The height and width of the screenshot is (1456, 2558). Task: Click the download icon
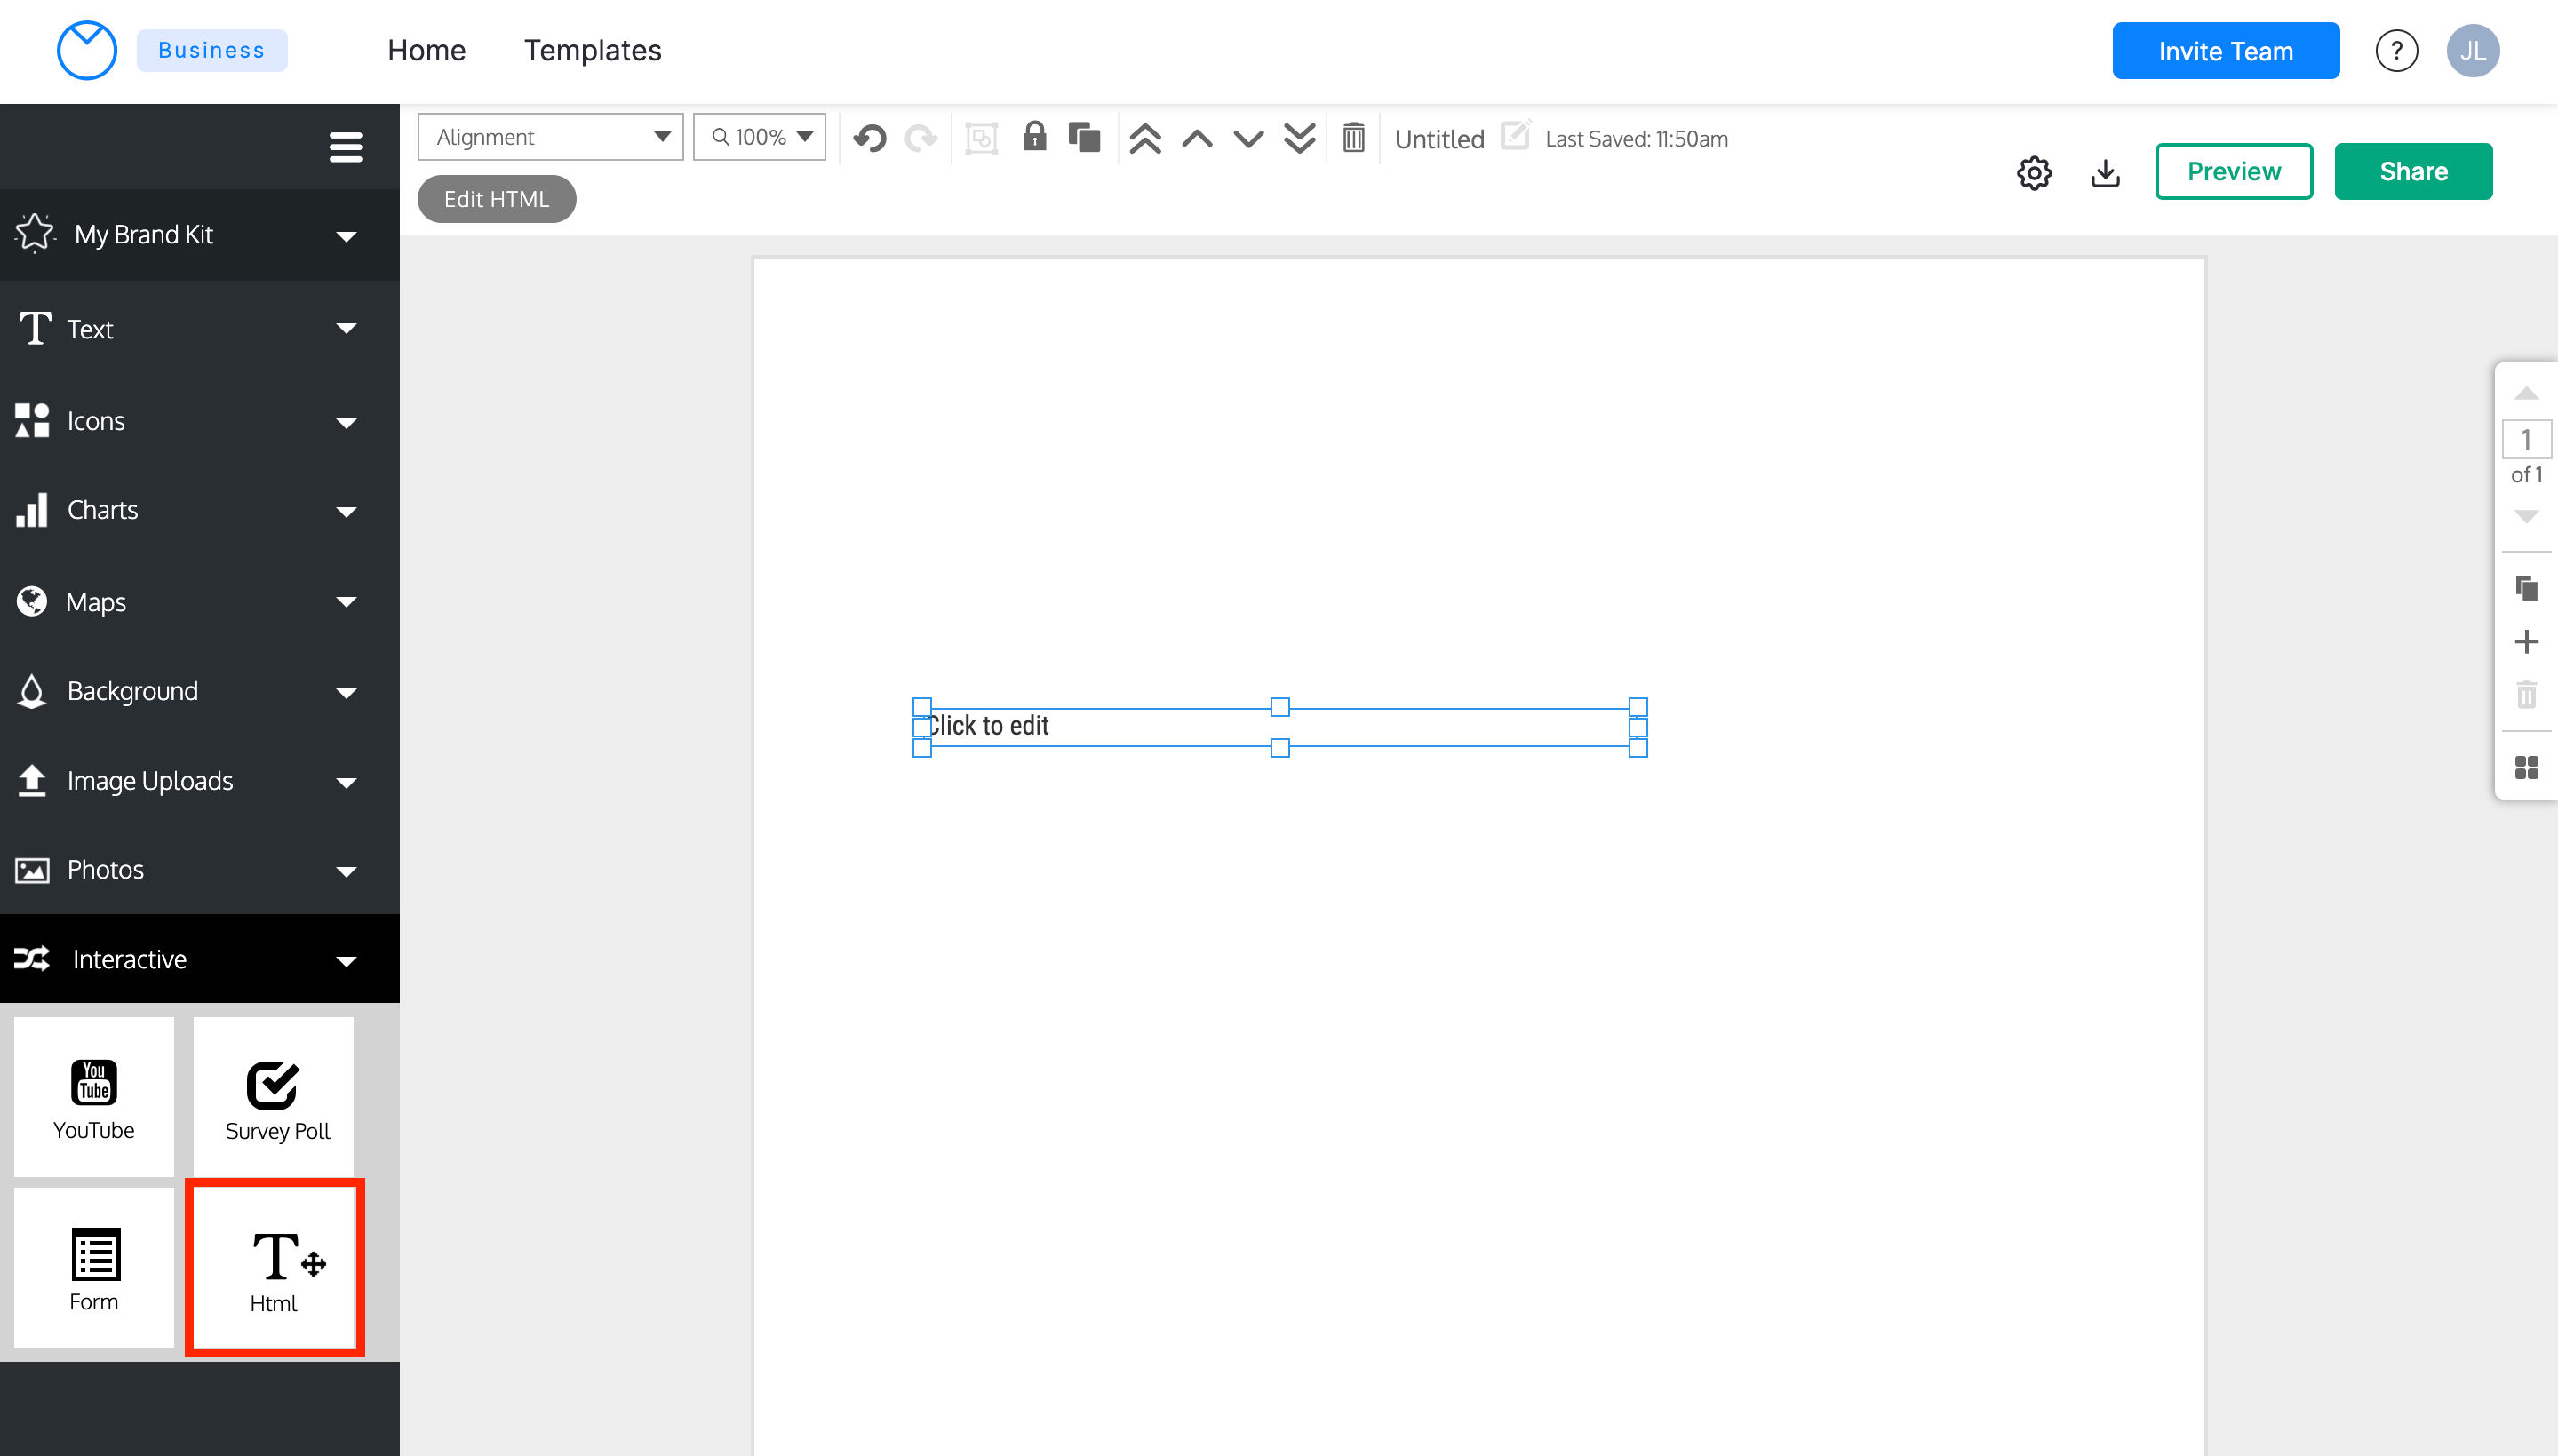click(2105, 172)
